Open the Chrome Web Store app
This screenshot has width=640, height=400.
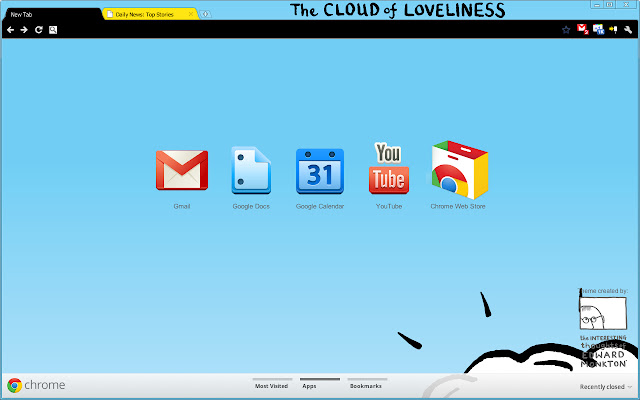(x=460, y=170)
